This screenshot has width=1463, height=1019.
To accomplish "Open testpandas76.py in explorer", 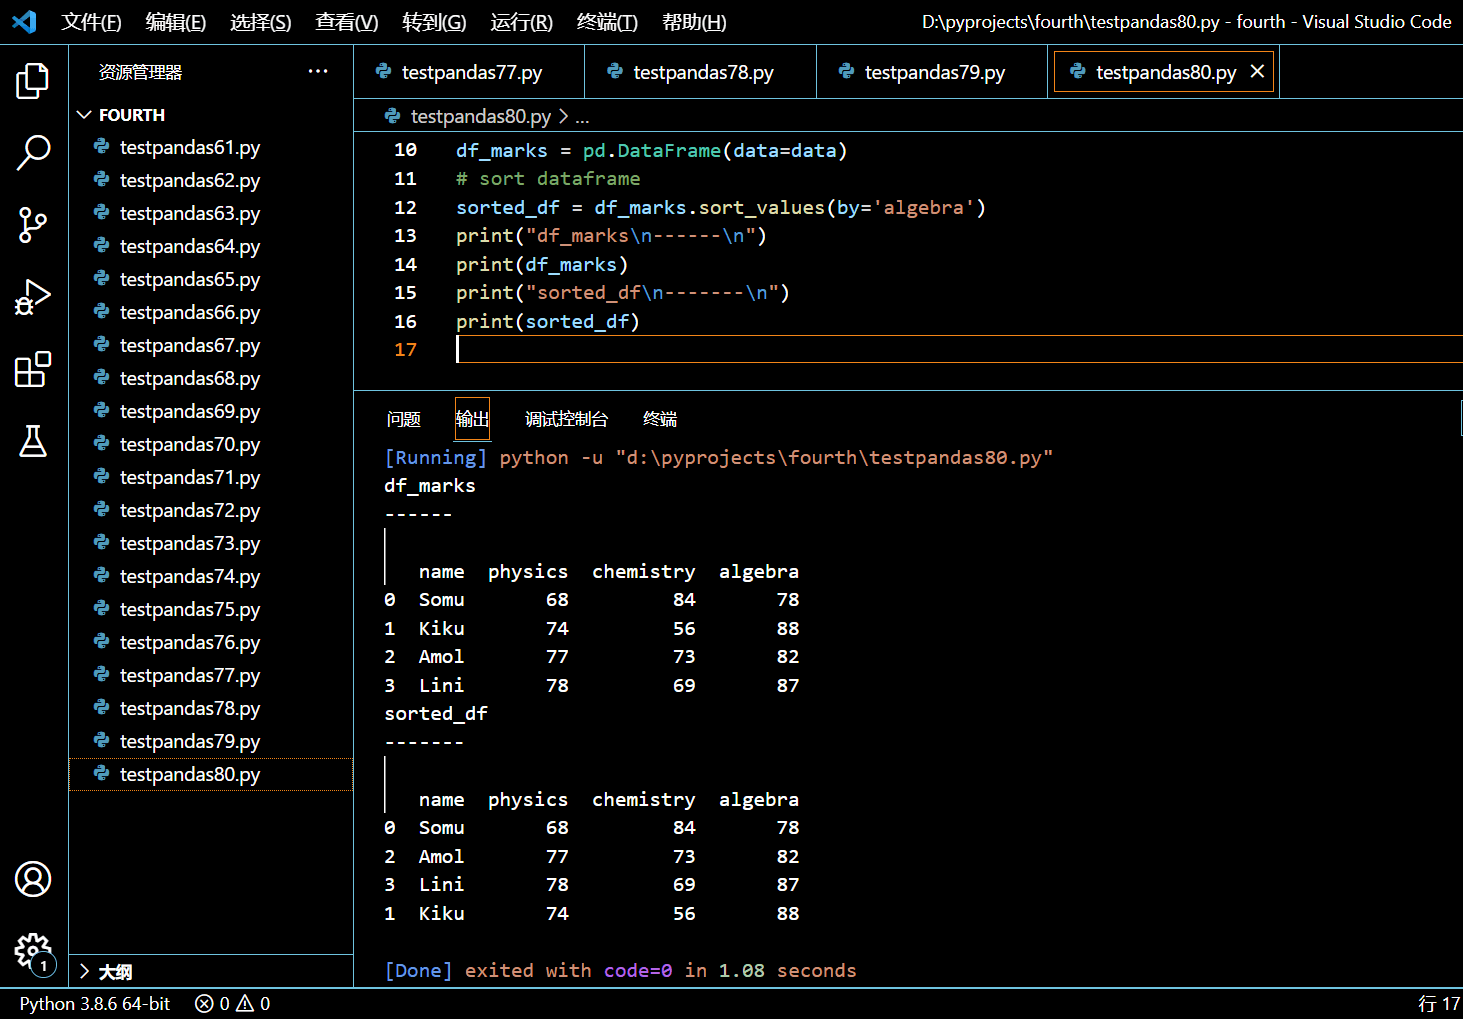I will pyautogui.click(x=210, y=643).
